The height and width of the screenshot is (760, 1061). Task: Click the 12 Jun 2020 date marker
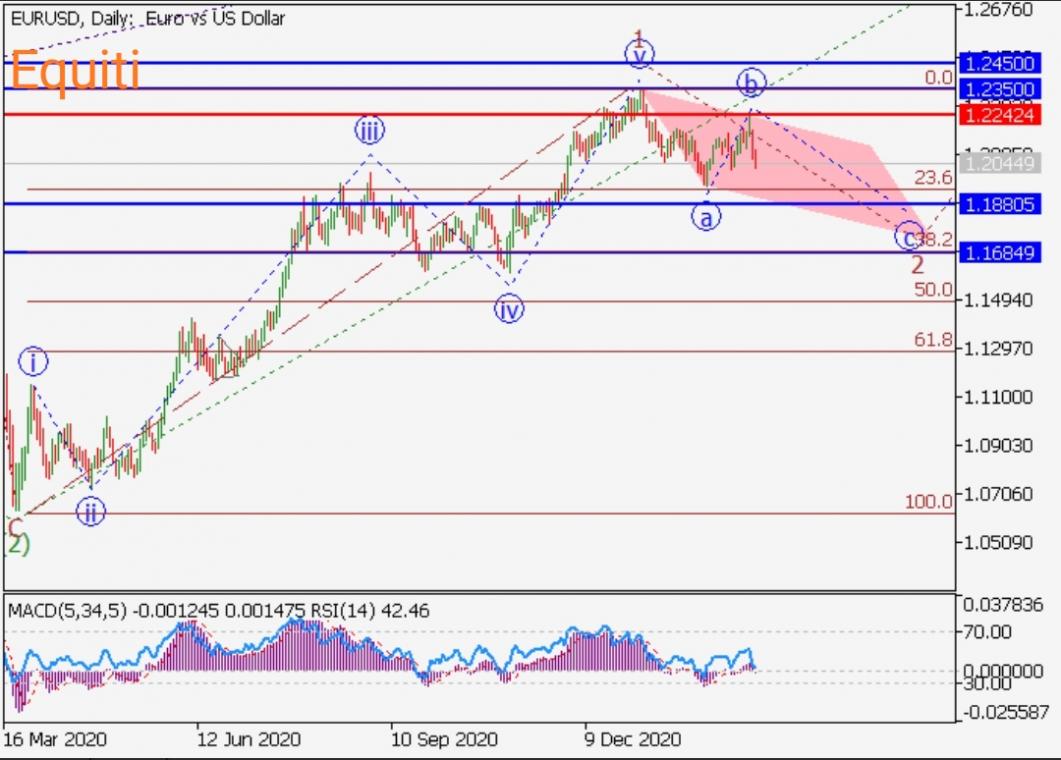[x=248, y=740]
